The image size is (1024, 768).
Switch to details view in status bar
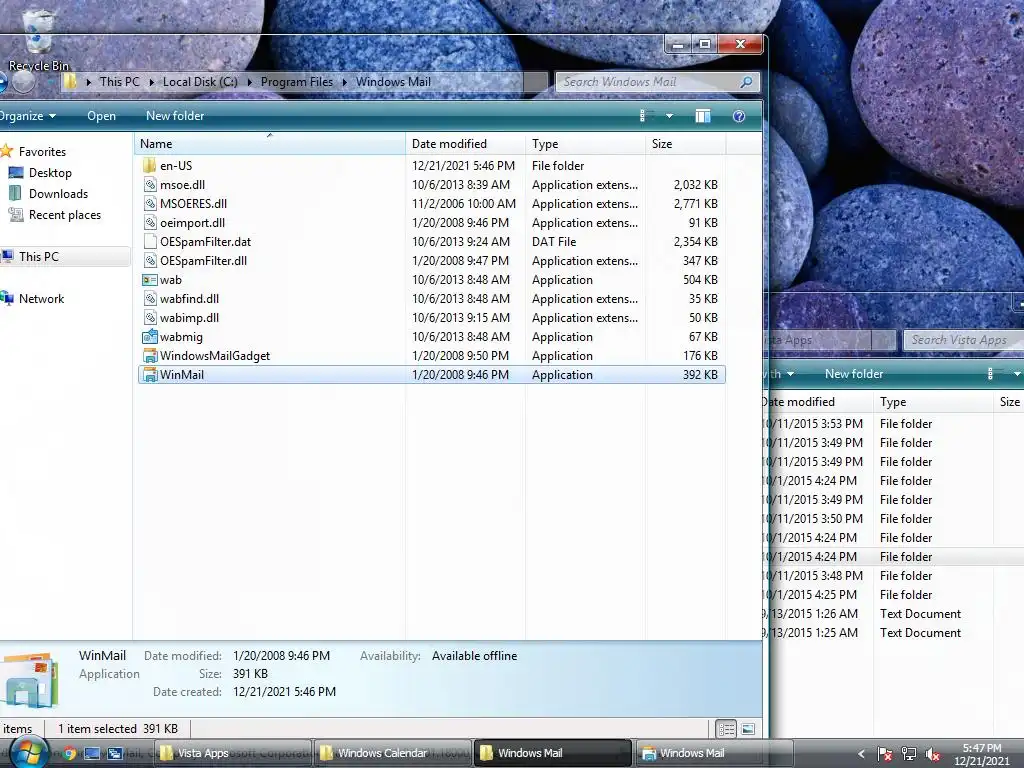pyautogui.click(x=726, y=728)
